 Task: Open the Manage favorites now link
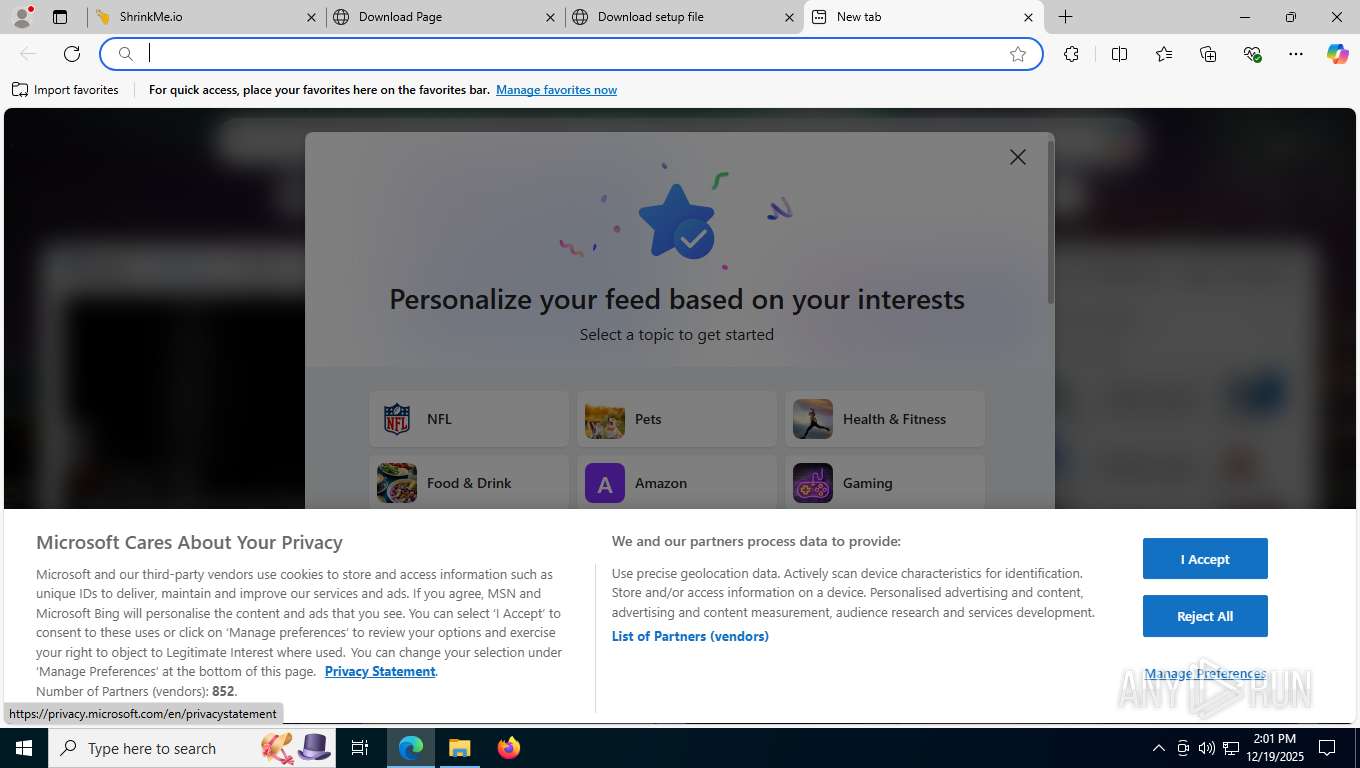click(556, 90)
